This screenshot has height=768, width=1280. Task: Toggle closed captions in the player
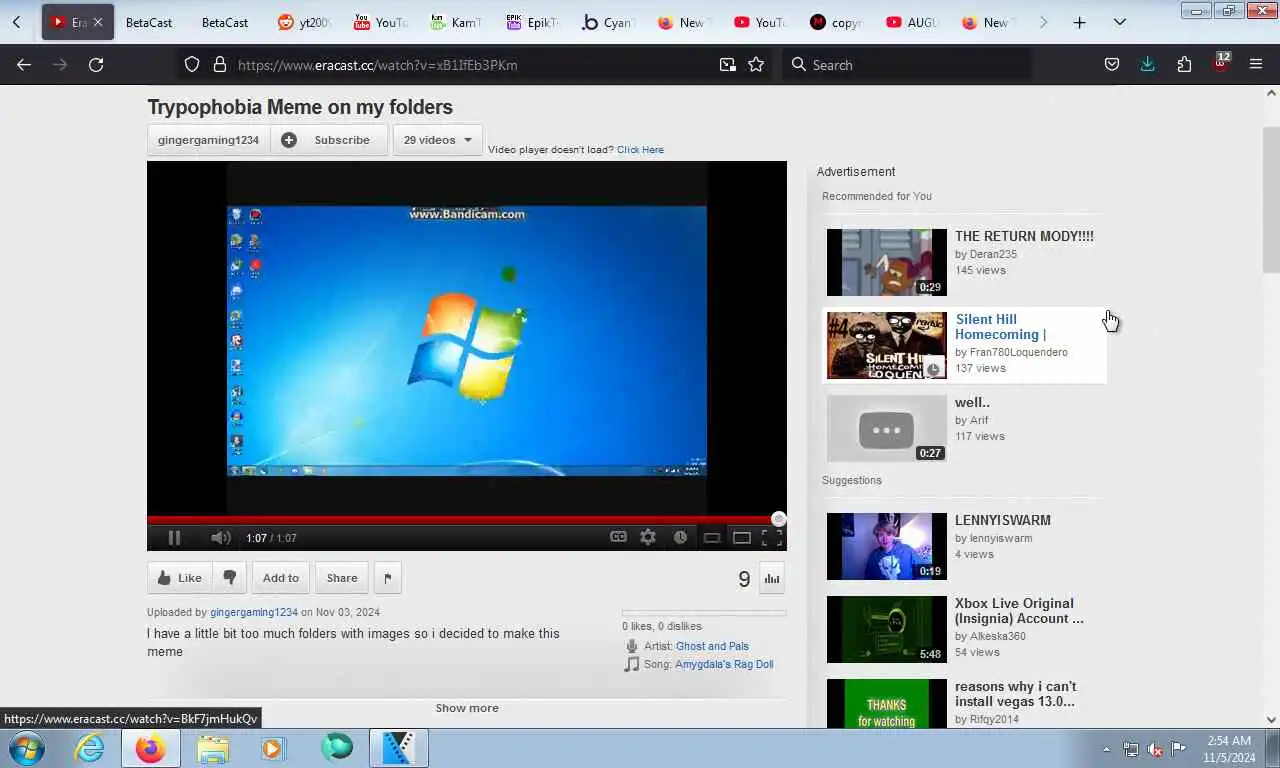pos(619,537)
